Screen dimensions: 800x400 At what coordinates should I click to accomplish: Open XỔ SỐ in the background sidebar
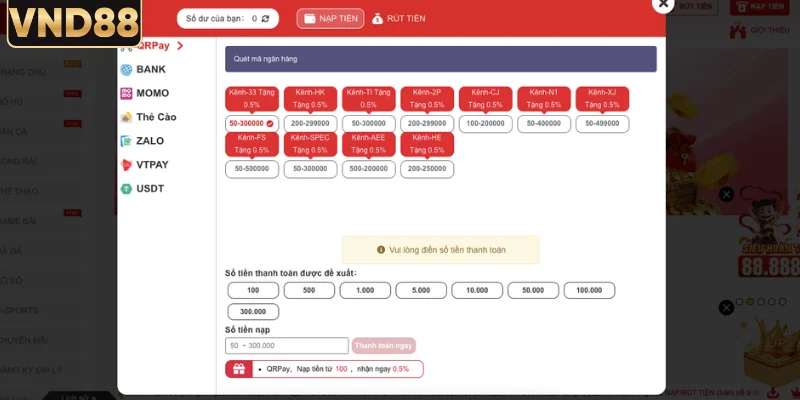click(x=11, y=281)
